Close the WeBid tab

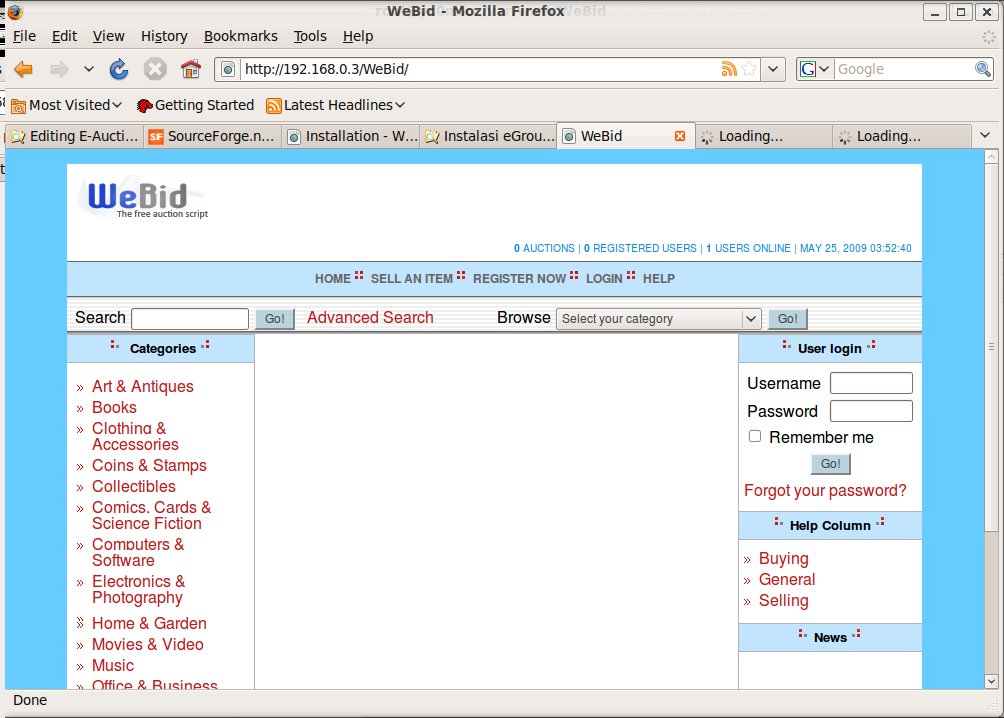tap(680, 136)
